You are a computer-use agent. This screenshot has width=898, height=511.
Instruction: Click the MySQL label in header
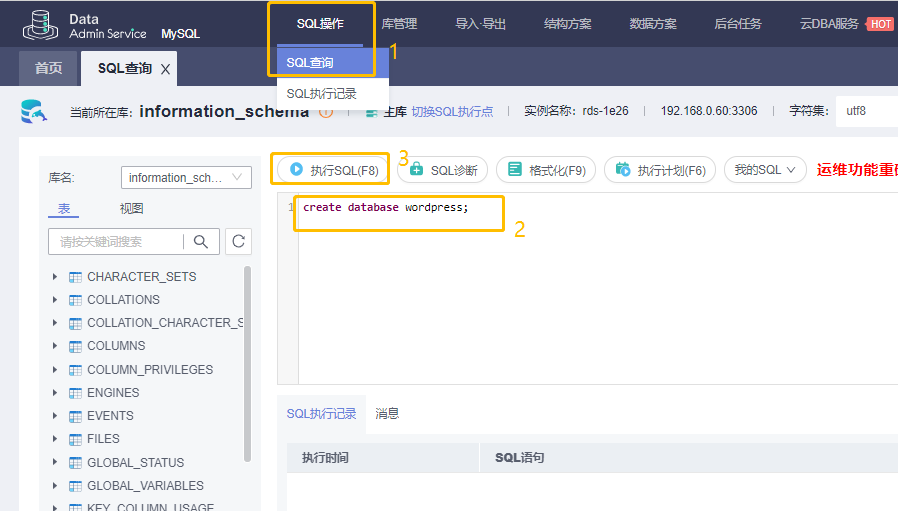click(x=180, y=34)
